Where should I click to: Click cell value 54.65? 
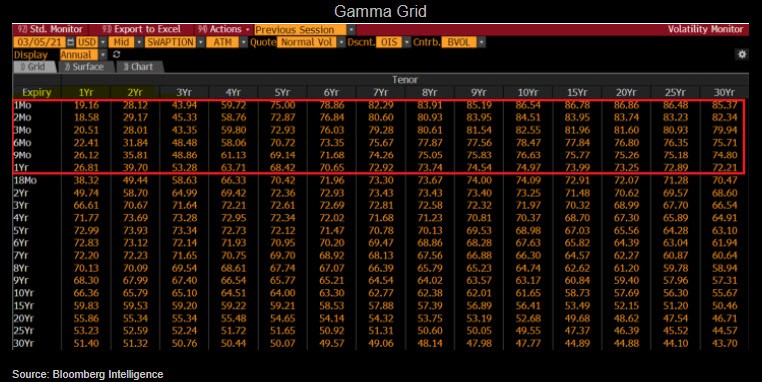point(282,318)
